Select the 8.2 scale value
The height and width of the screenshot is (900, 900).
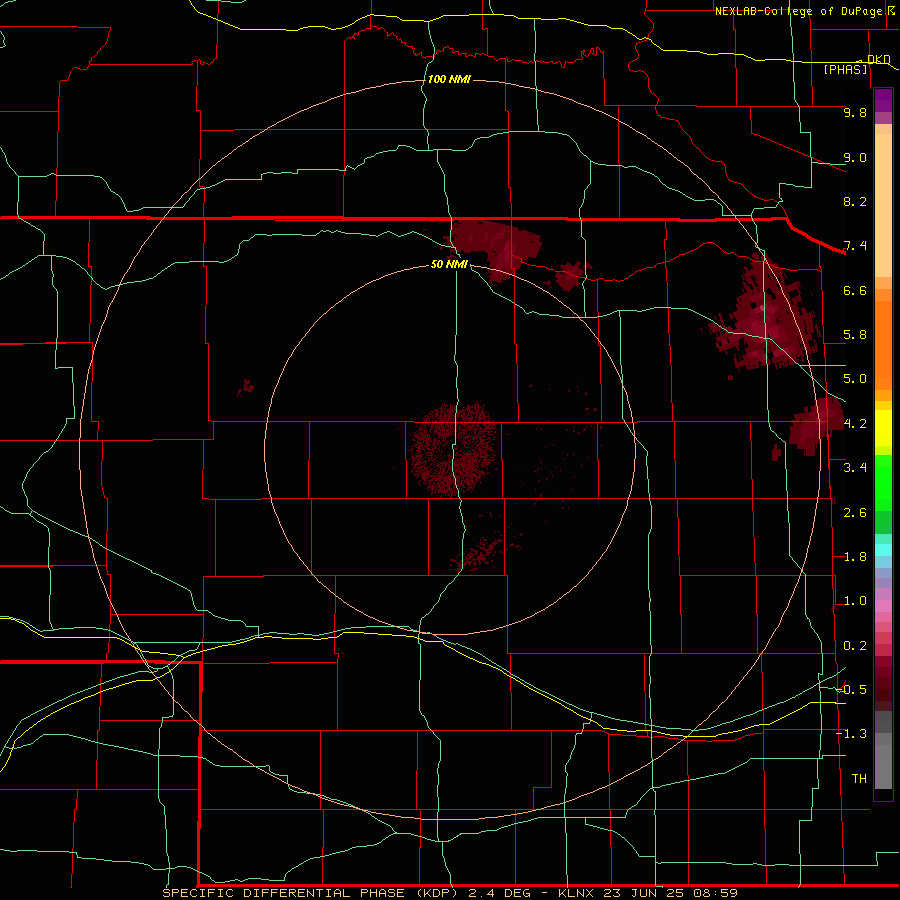[855, 201]
